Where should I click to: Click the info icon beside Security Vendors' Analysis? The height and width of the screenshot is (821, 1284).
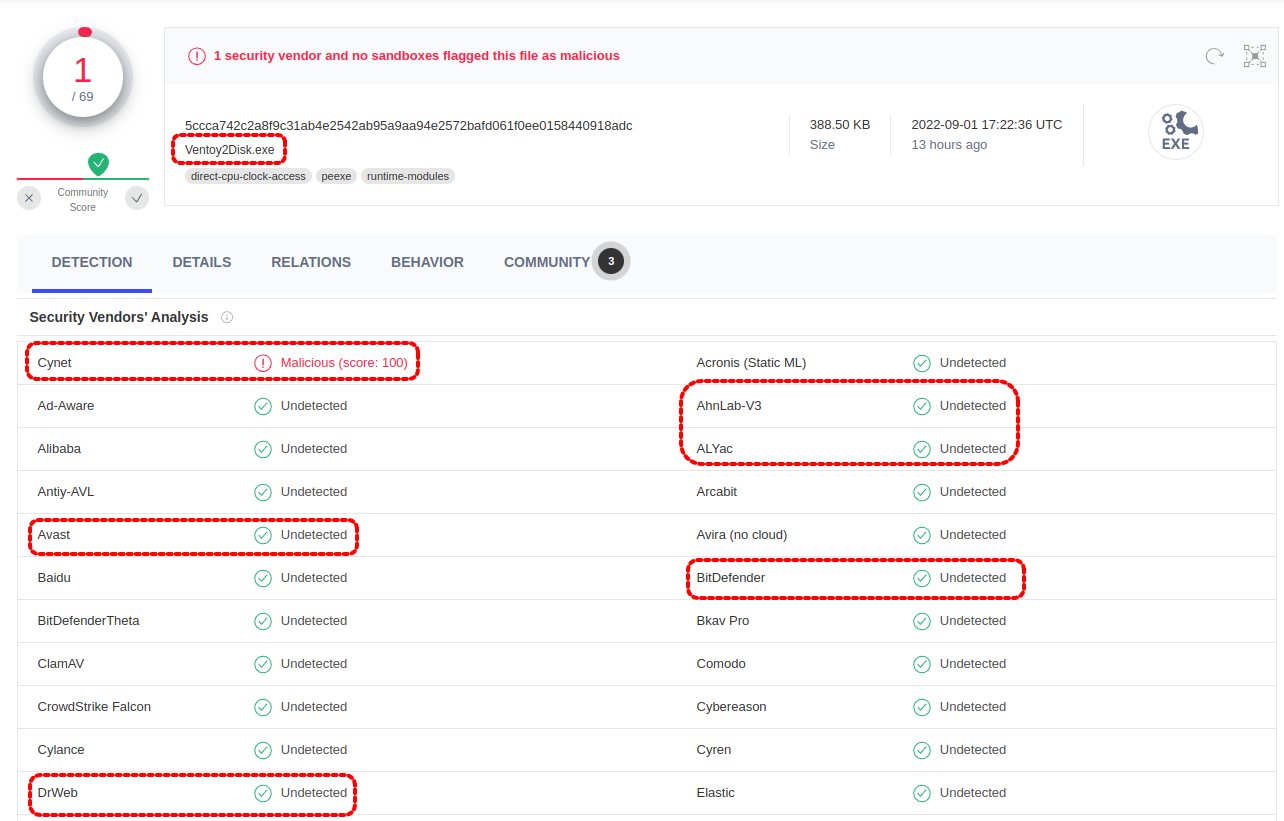tap(227, 317)
